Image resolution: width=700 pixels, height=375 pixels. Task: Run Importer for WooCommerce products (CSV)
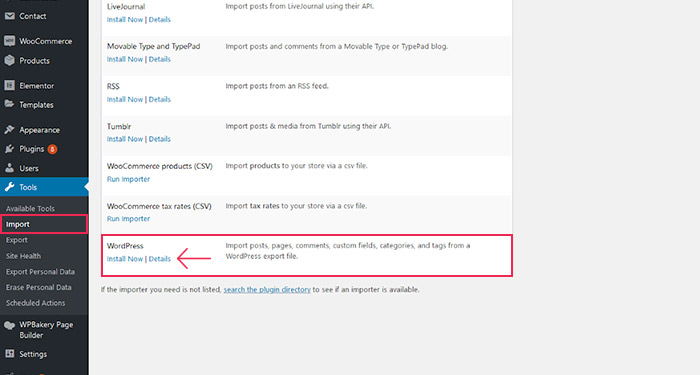pos(128,179)
